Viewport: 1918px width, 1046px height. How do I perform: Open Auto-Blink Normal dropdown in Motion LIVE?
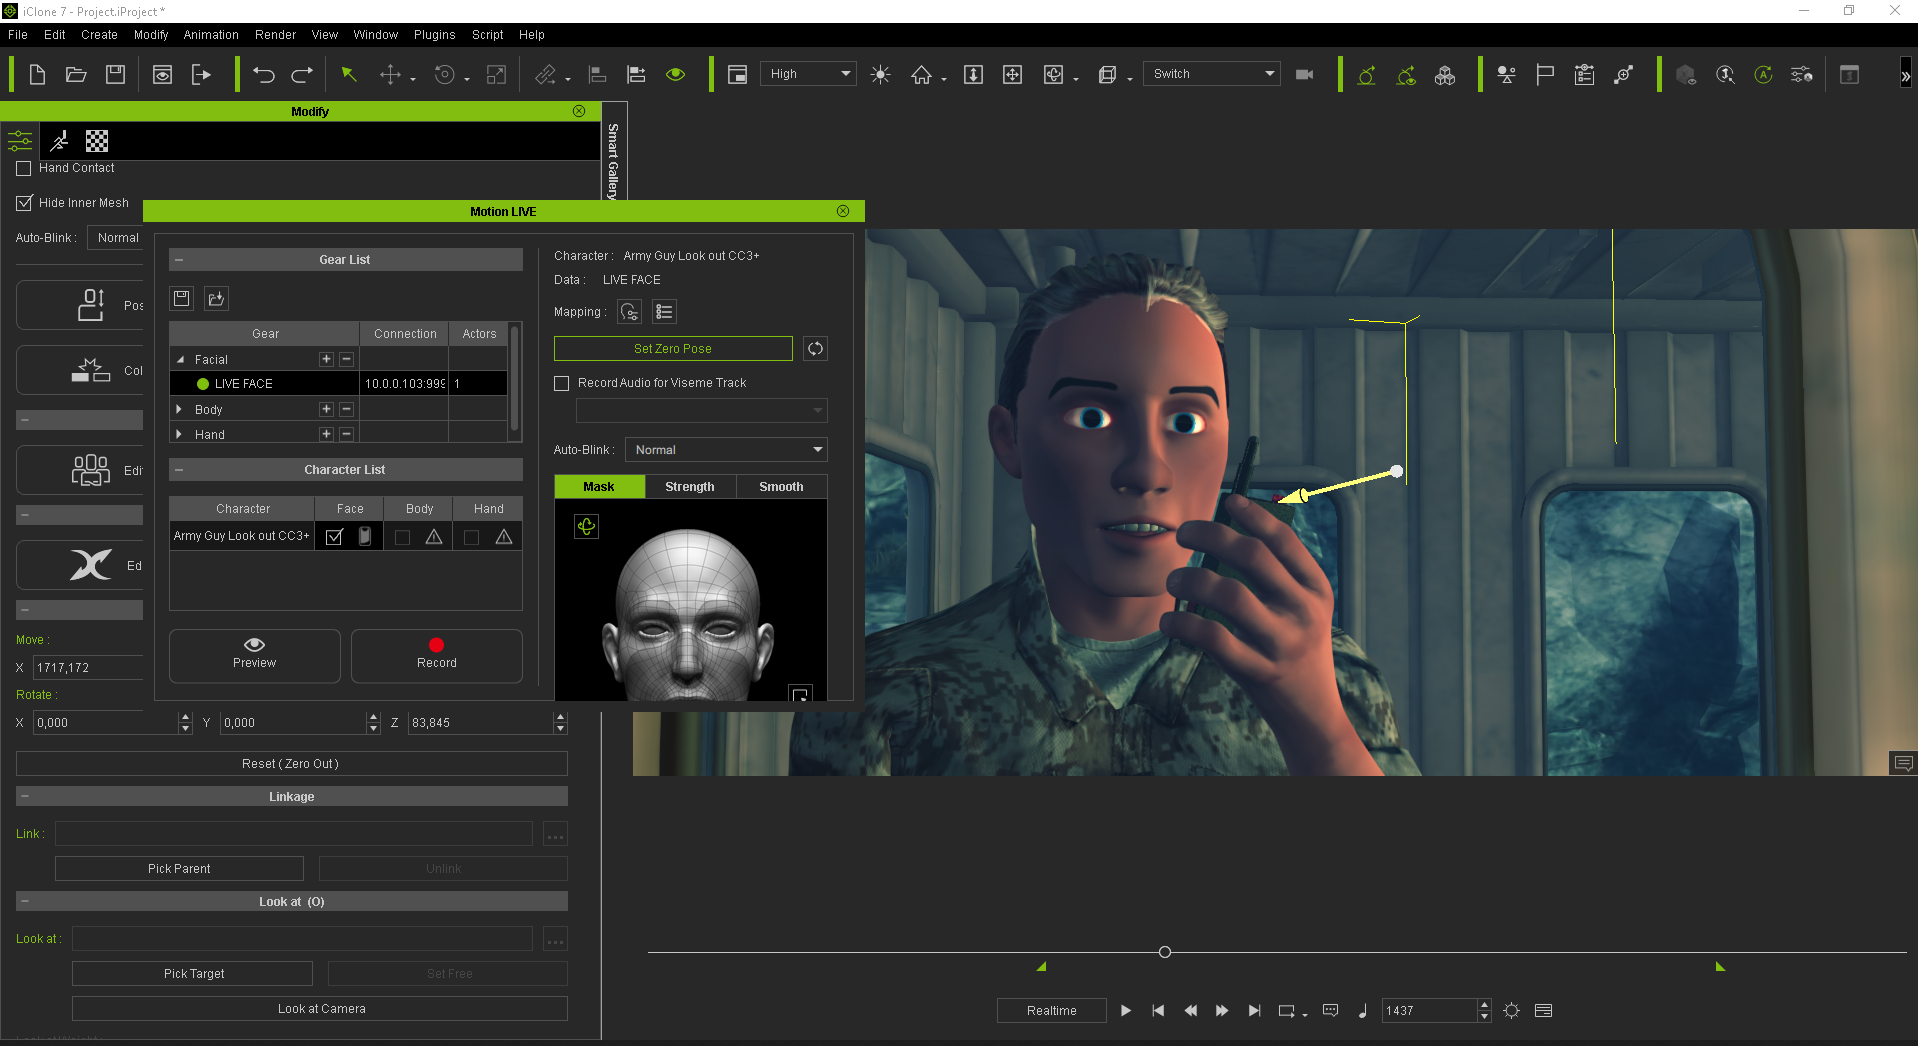(727, 450)
